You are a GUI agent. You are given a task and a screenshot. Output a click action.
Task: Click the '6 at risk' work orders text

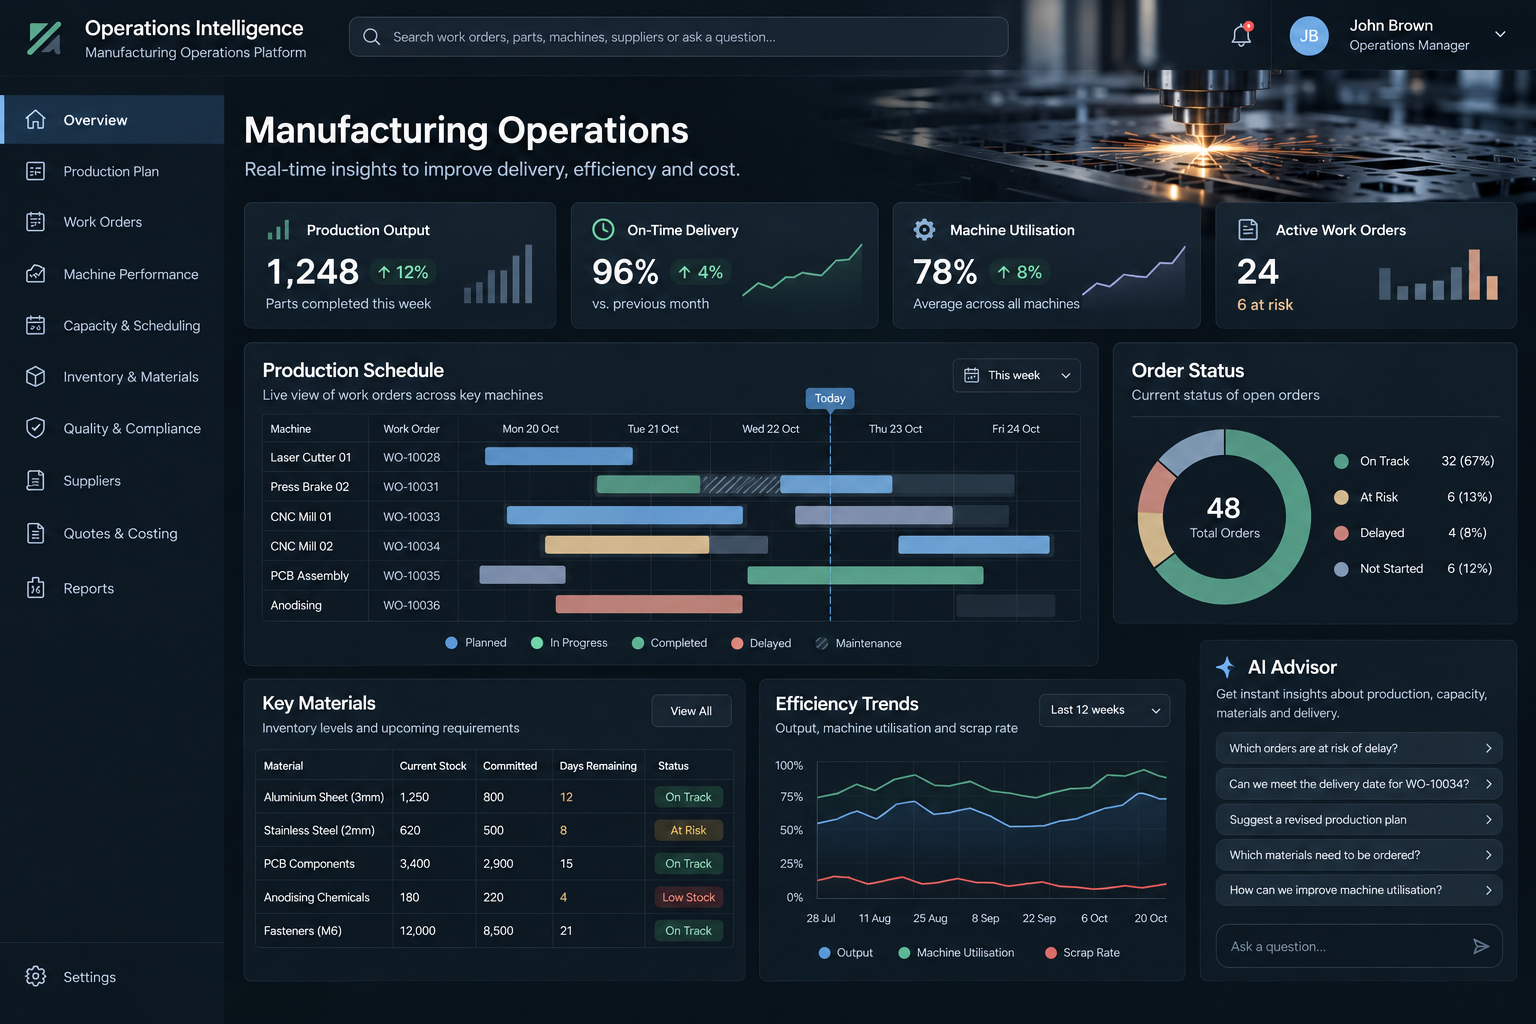pyautogui.click(x=1265, y=305)
